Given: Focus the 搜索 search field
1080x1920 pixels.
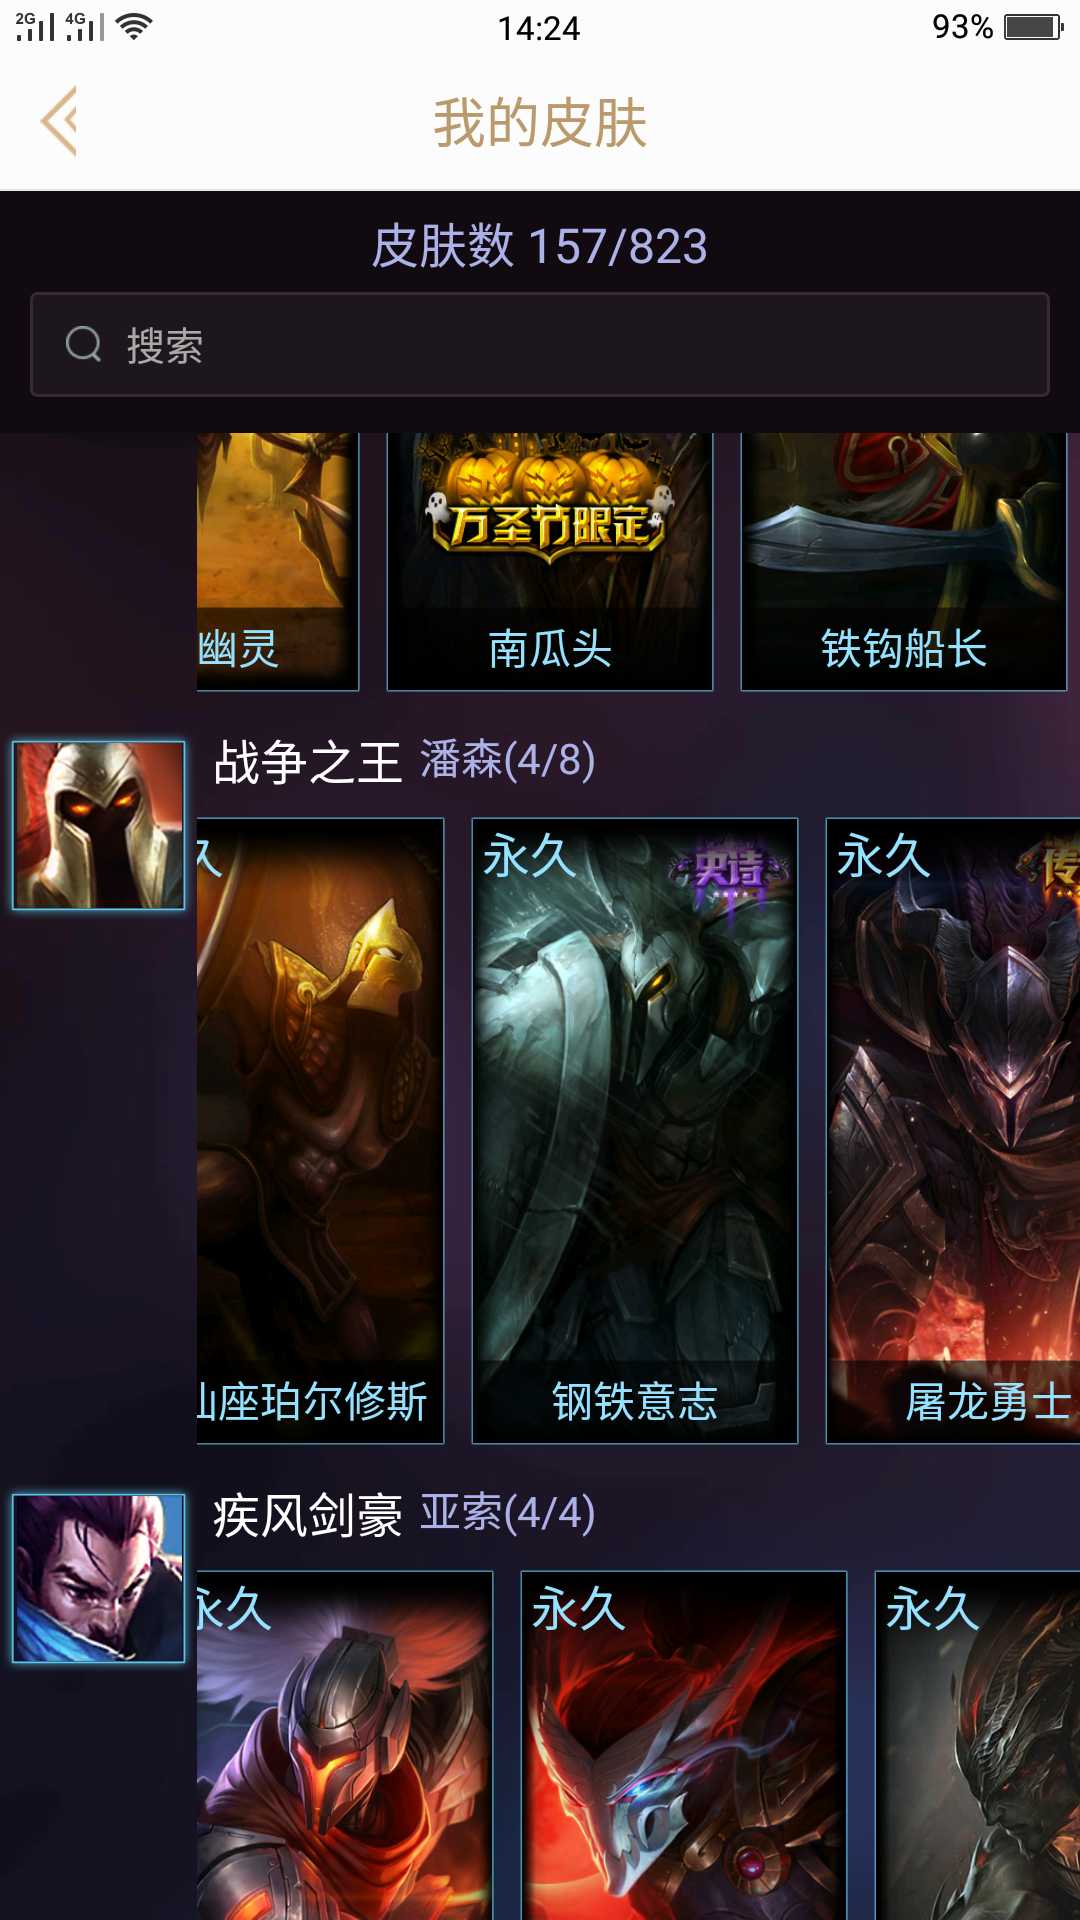Looking at the screenshot, I should 540,345.
